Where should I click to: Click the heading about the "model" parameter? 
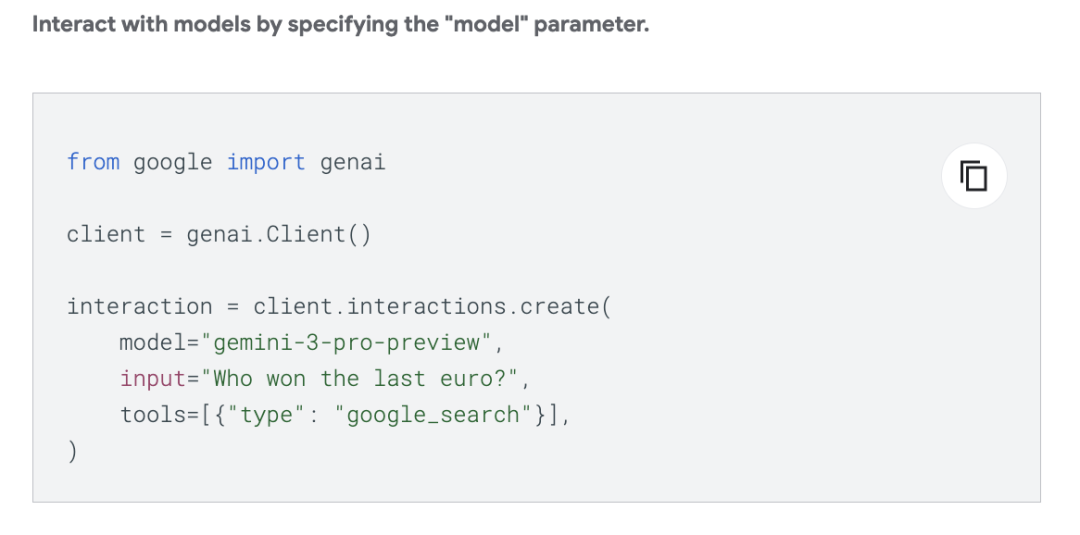coord(340,25)
